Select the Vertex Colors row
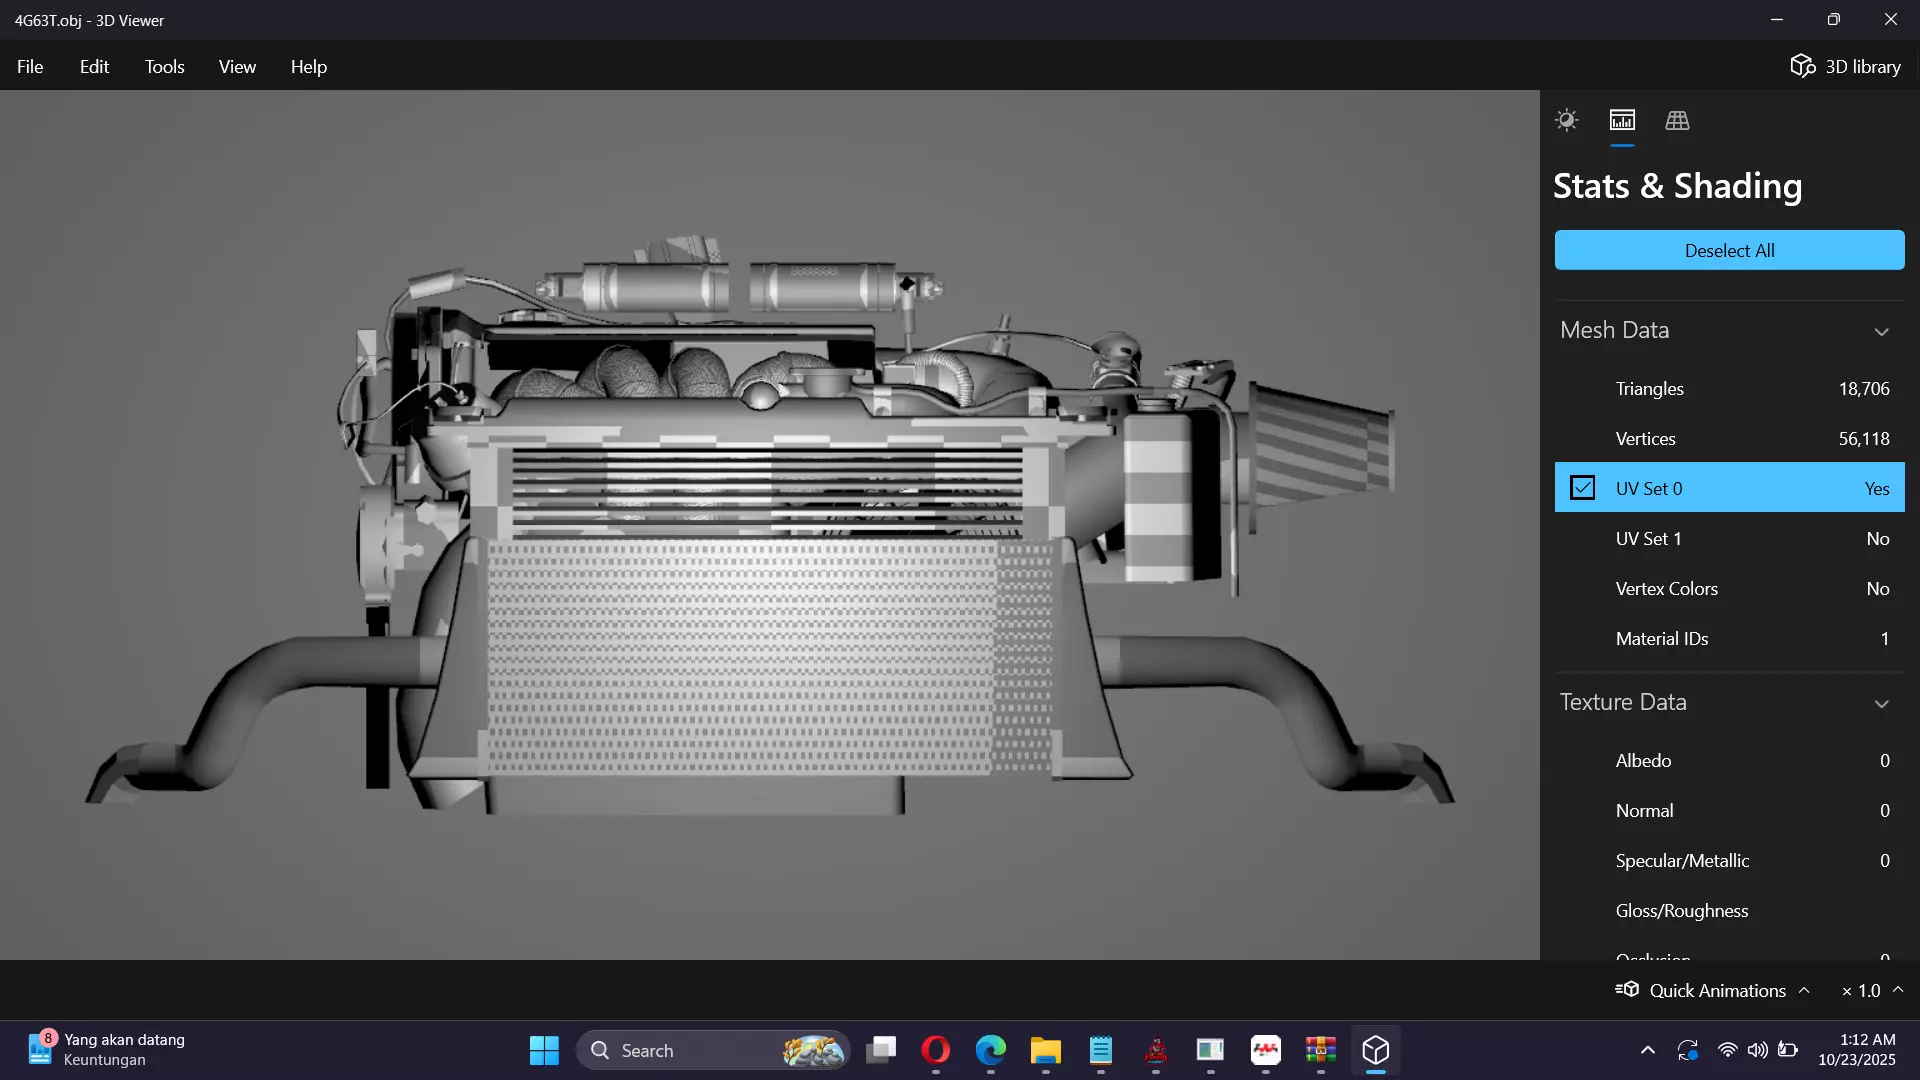The image size is (1920, 1080). [x=1729, y=588]
